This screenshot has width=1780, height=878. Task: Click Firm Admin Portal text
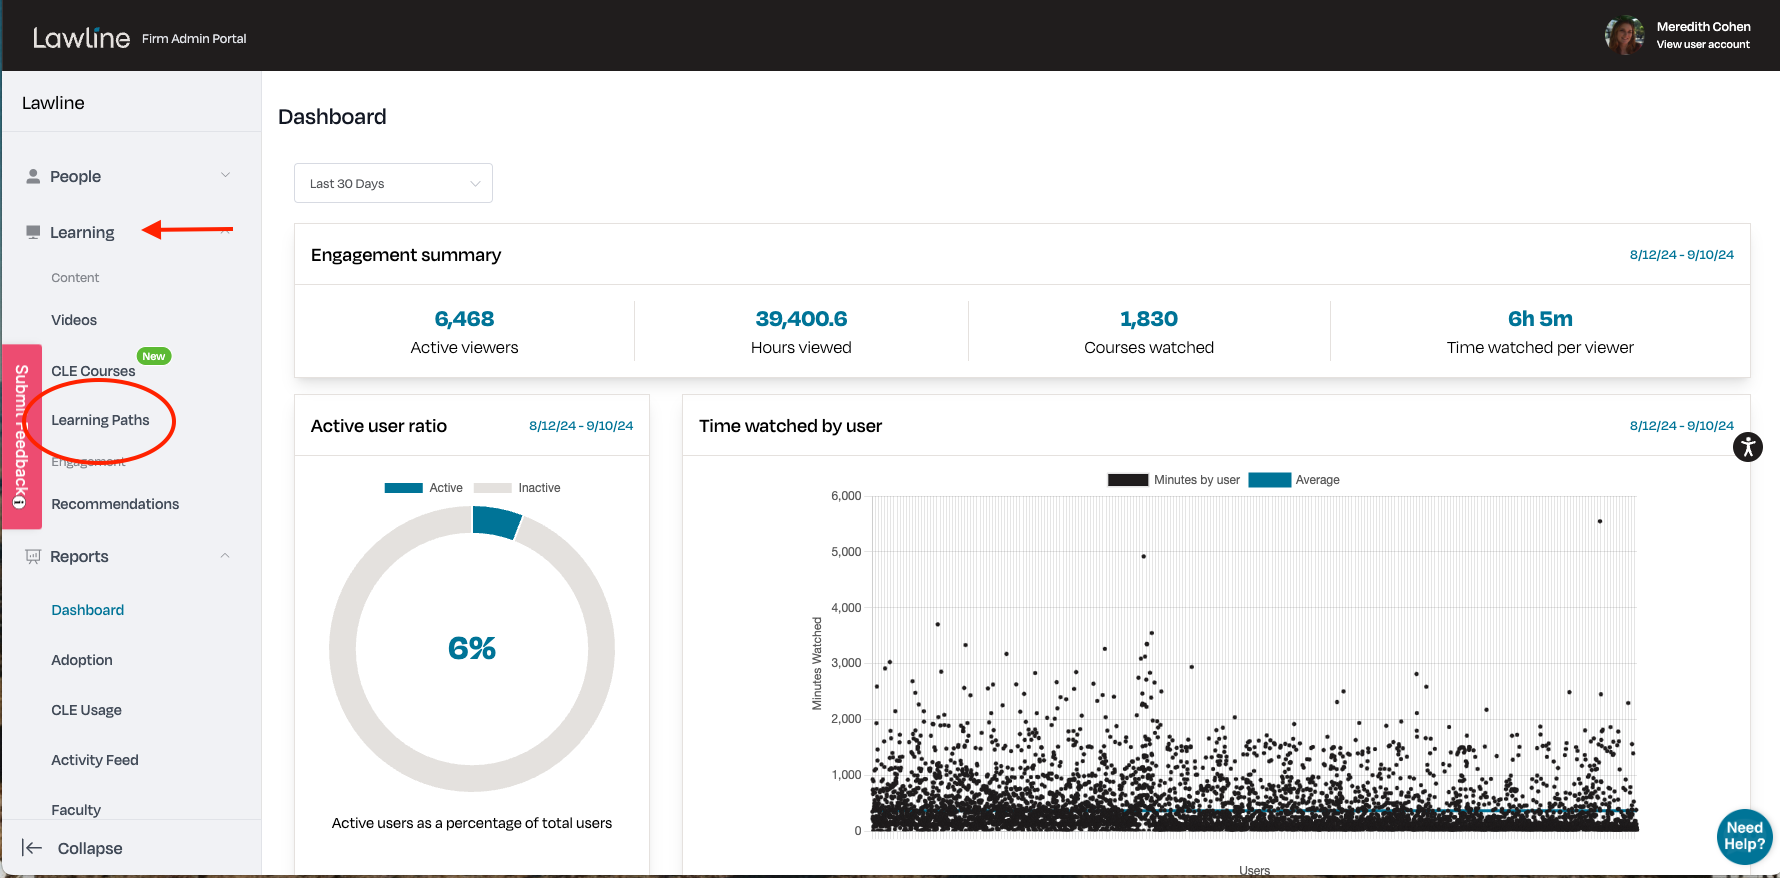point(194,39)
